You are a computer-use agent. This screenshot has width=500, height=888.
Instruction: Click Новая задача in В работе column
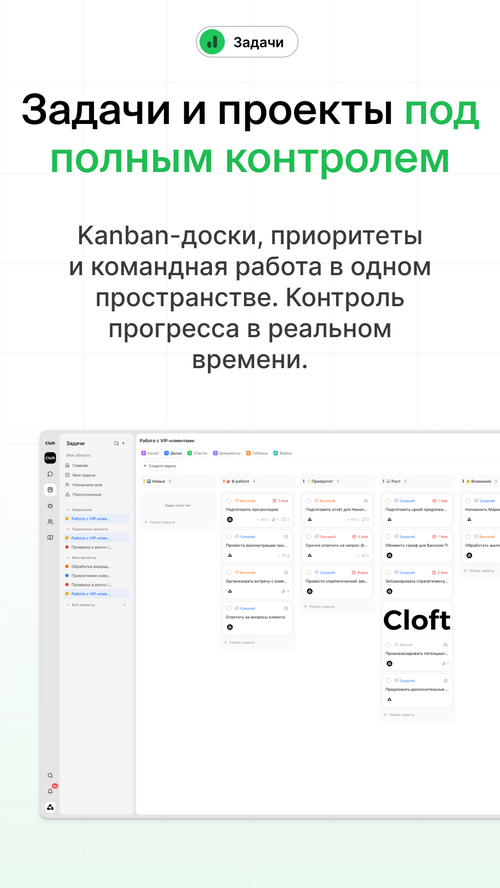point(240,643)
